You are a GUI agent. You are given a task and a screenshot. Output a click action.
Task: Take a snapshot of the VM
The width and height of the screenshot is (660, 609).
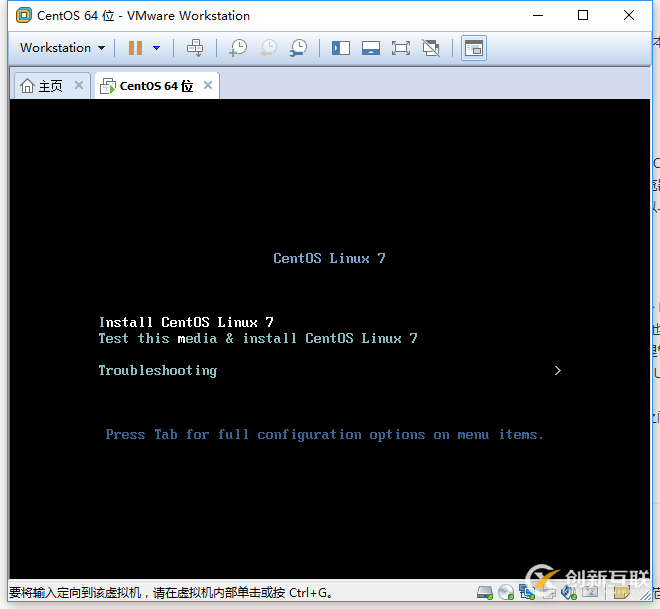coord(238,48)
